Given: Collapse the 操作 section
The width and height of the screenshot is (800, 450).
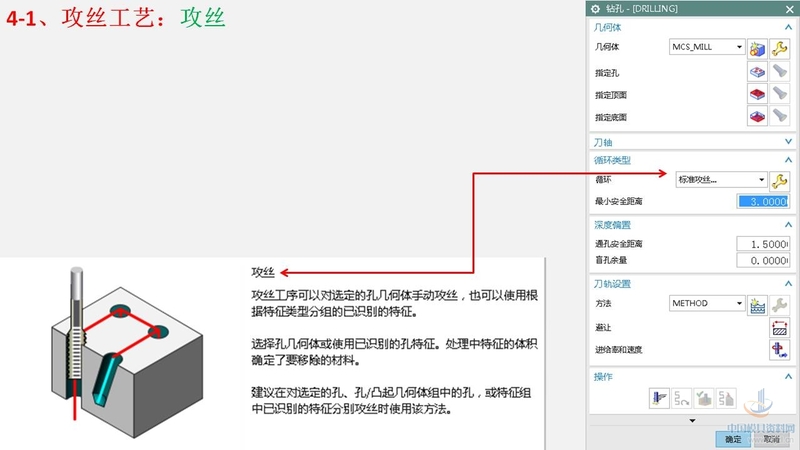Looking at the screenshot, I should [x=788, y=377].
